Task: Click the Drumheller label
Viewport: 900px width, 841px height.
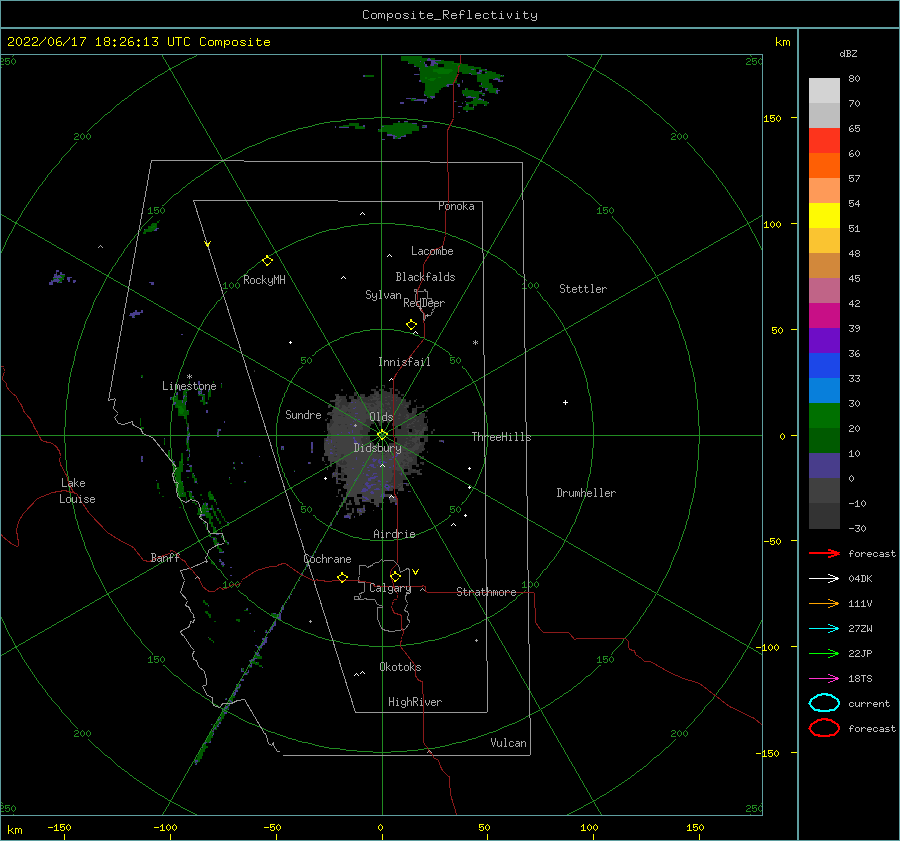Action: point(586,493)
